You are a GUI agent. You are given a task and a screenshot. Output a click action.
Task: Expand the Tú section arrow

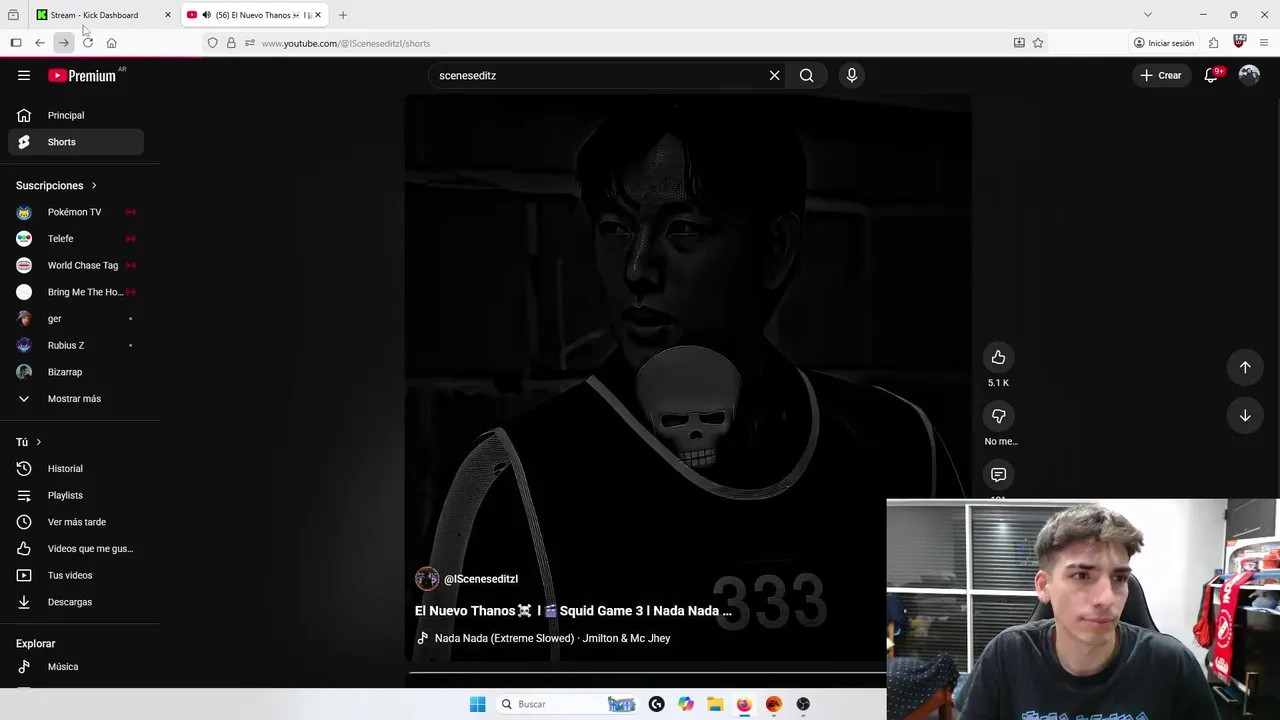point(39,442)
